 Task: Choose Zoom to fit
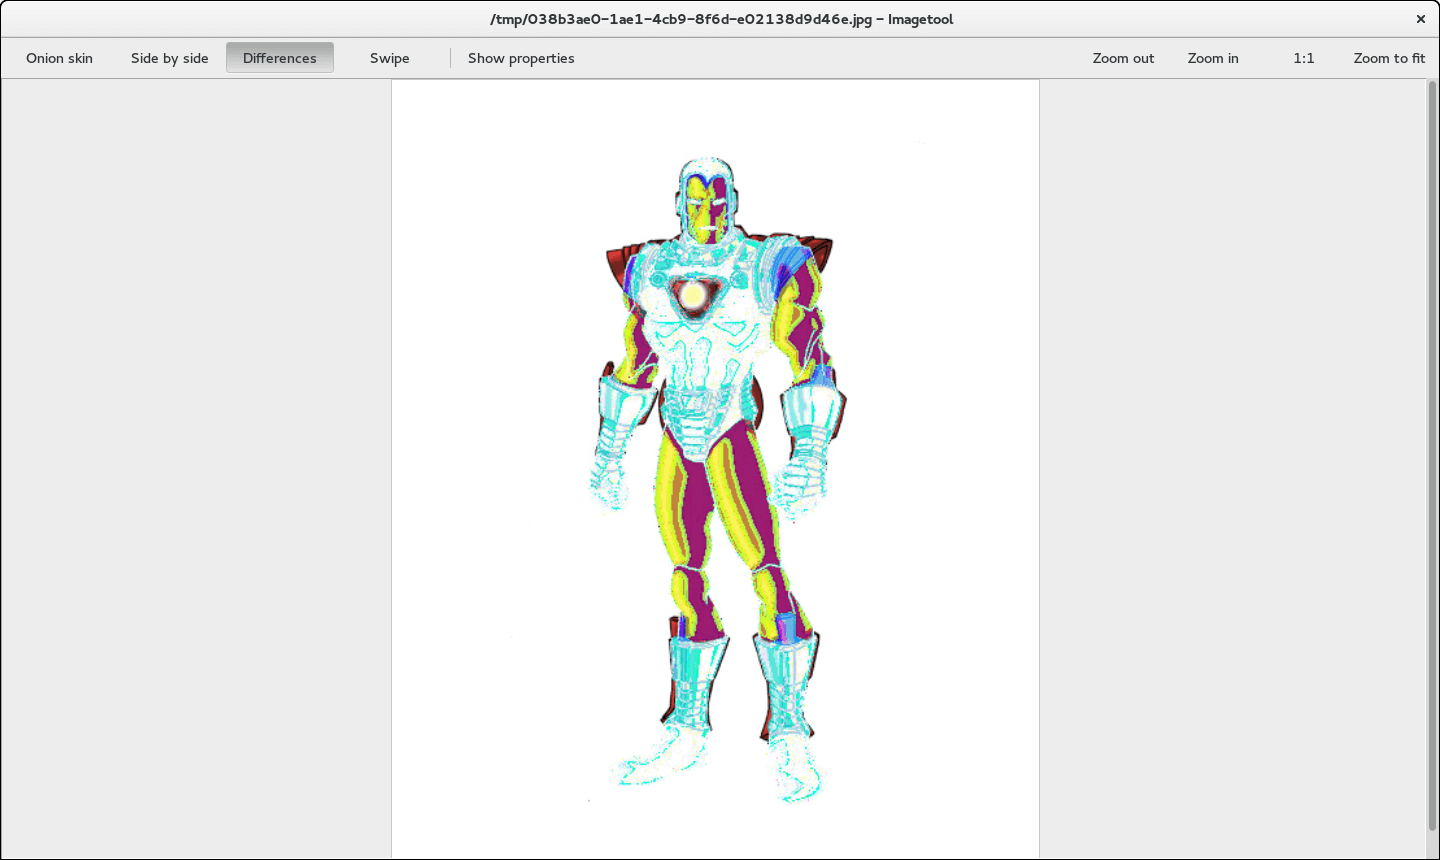click(1388, 58)
